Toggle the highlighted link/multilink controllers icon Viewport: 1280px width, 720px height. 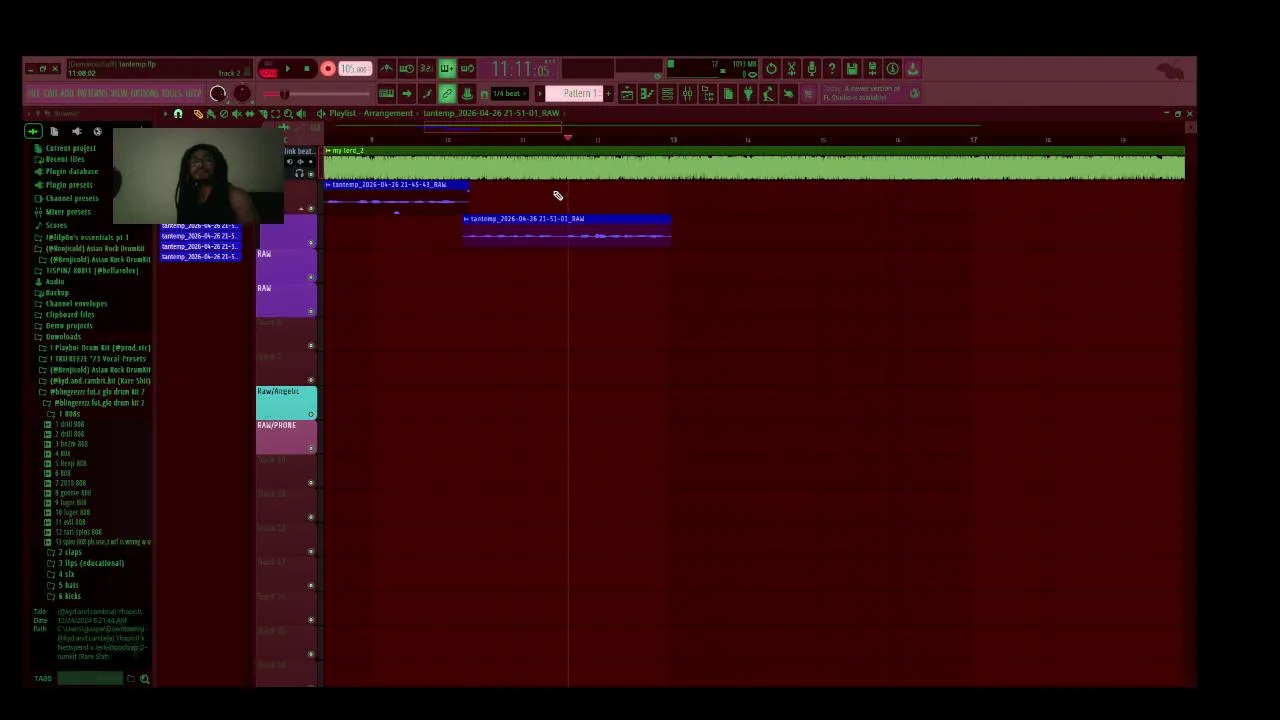coord(446,94)
